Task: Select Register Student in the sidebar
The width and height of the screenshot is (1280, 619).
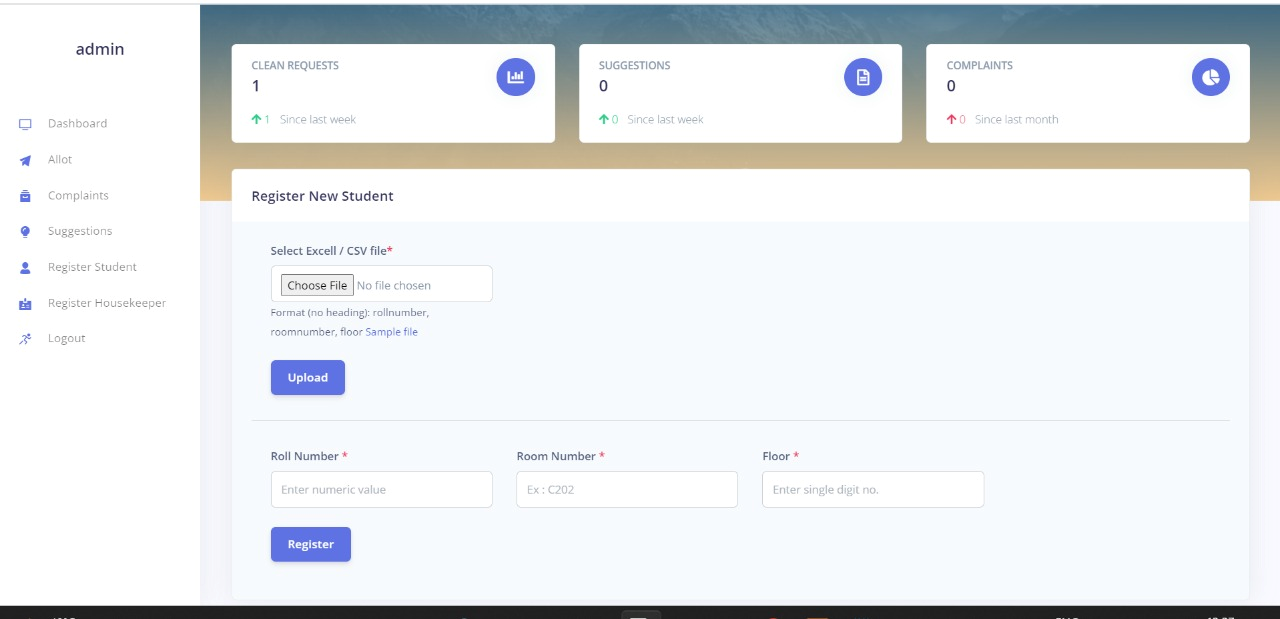Action: click(x=92, y=268)
